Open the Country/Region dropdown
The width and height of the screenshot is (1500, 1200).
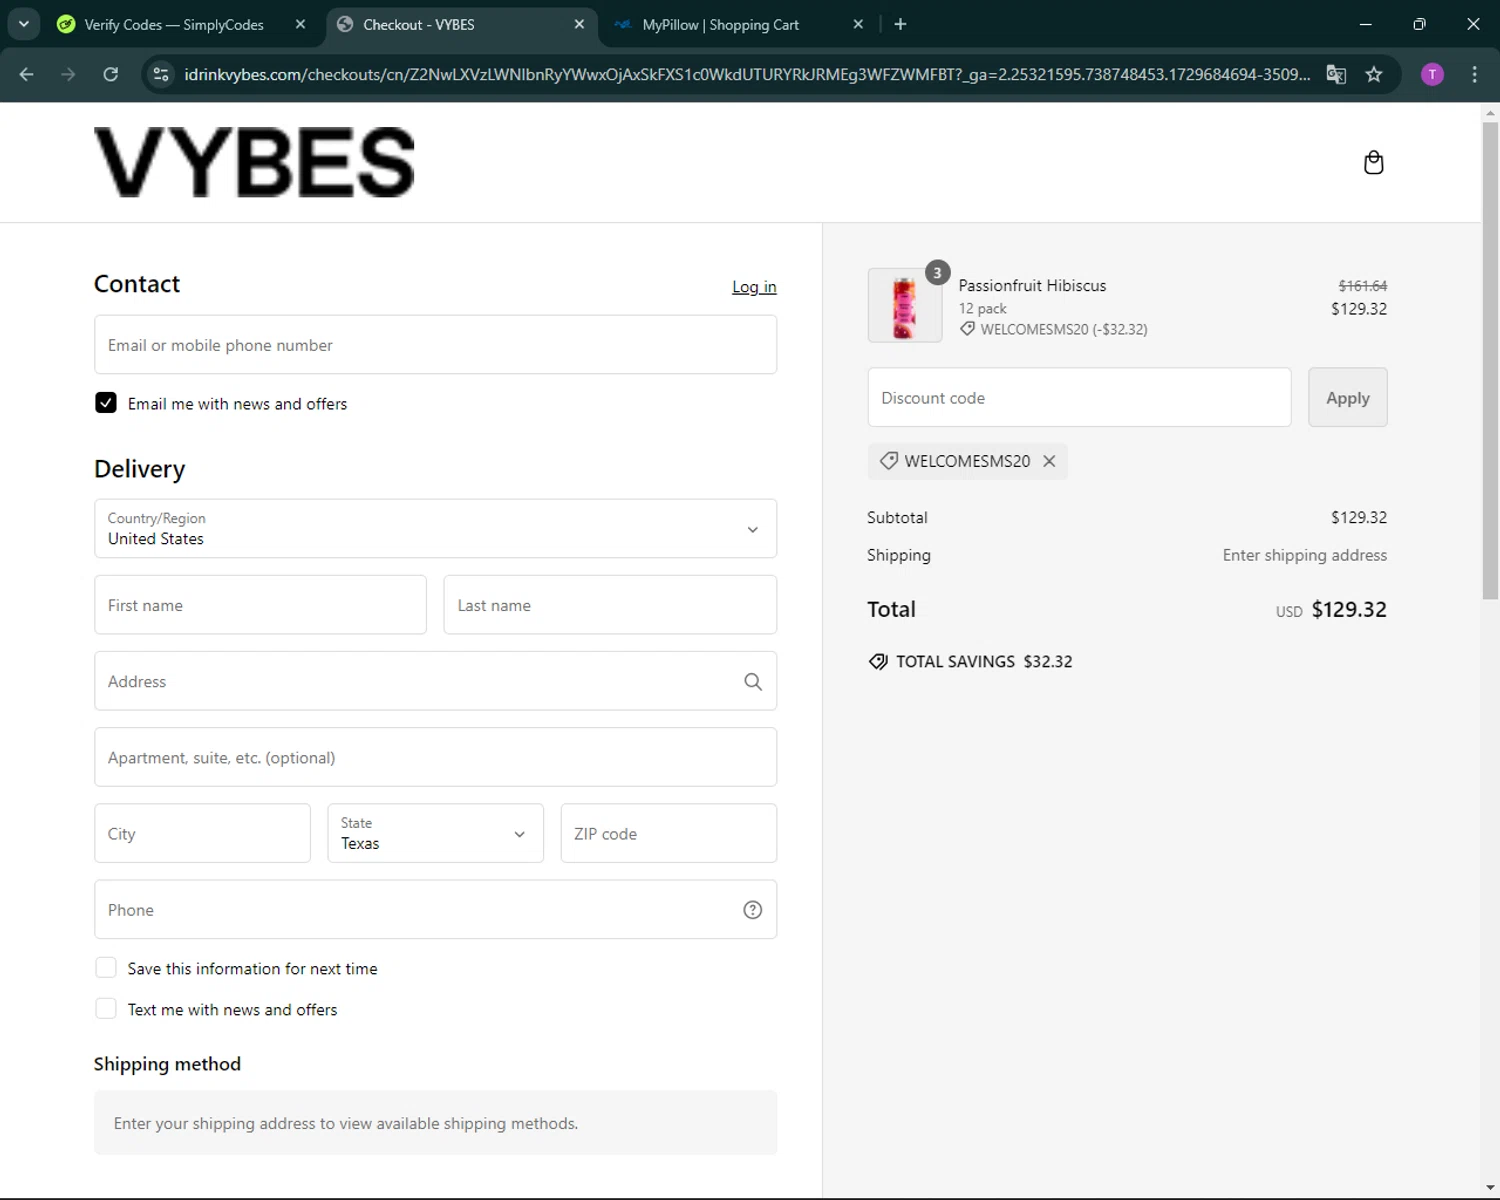tap(435, 529)
